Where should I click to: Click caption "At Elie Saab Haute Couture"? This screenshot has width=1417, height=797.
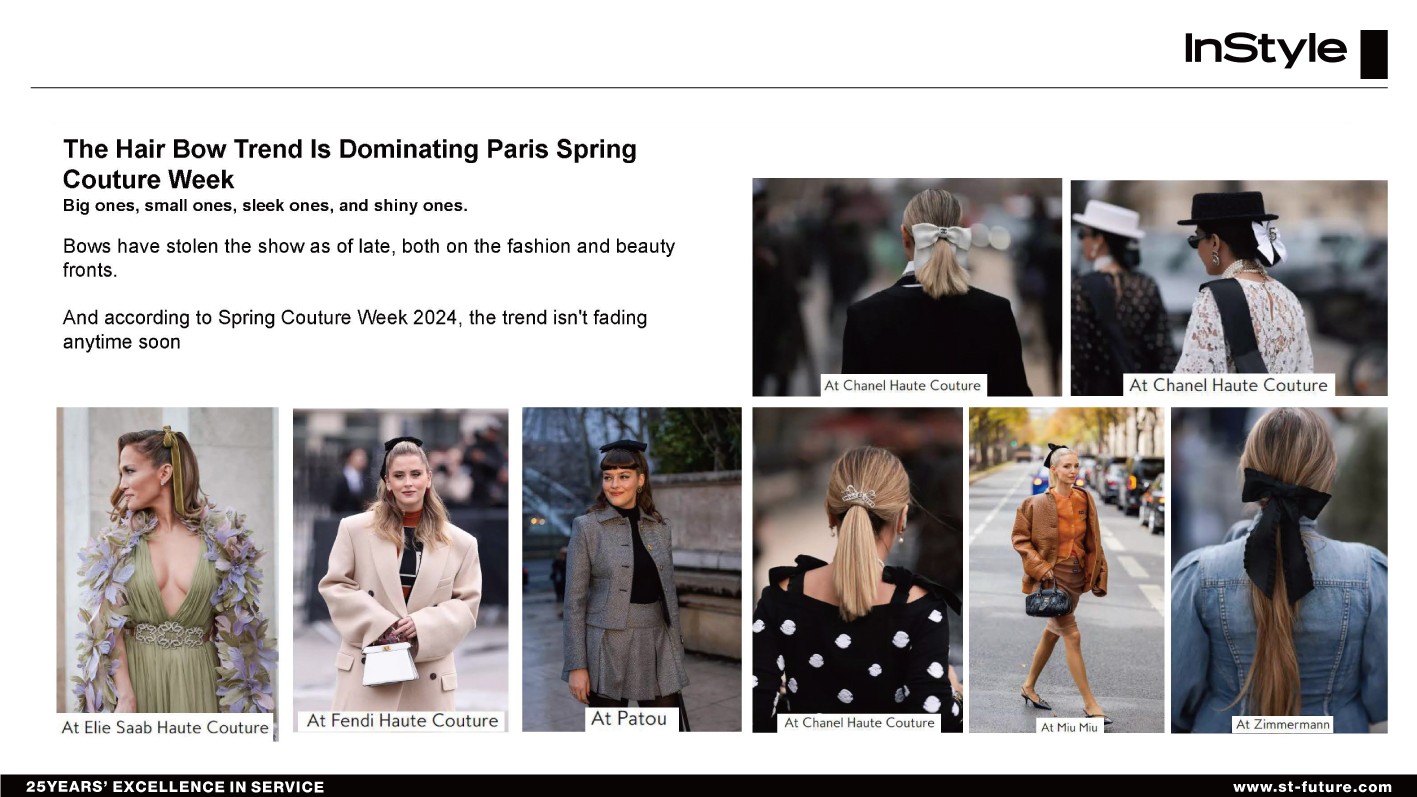point(165,727)
